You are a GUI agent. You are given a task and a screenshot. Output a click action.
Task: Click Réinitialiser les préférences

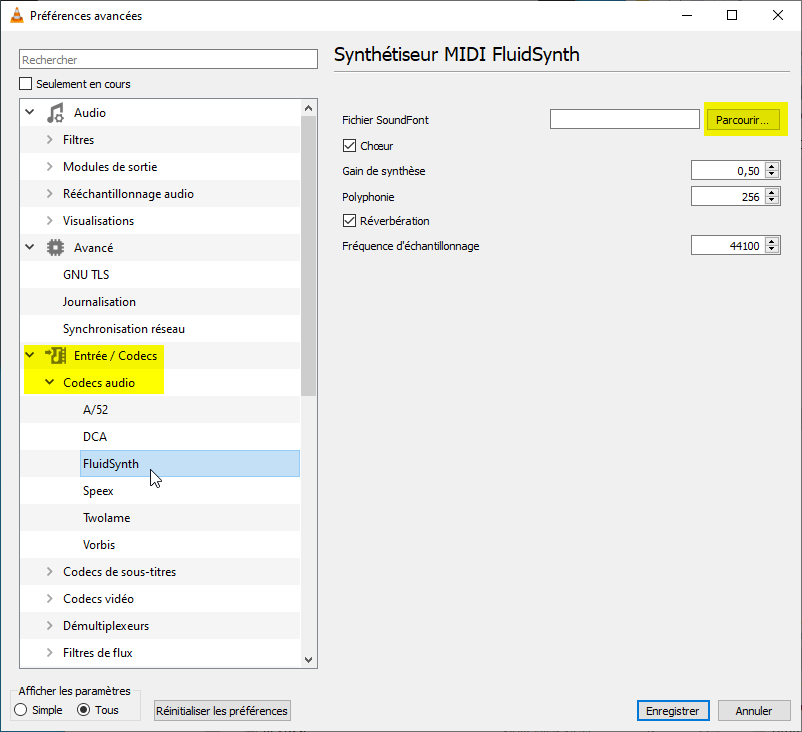(x=222, y=711)
